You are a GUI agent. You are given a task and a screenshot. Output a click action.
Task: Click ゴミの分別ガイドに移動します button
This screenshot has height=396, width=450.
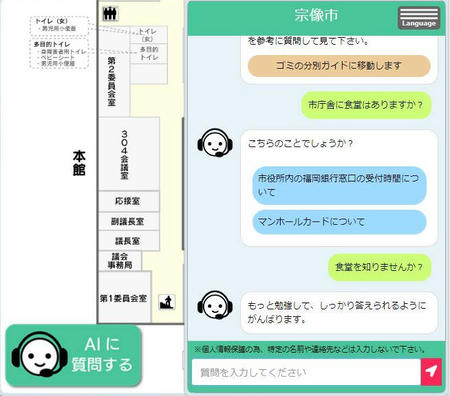coord(339,66)
